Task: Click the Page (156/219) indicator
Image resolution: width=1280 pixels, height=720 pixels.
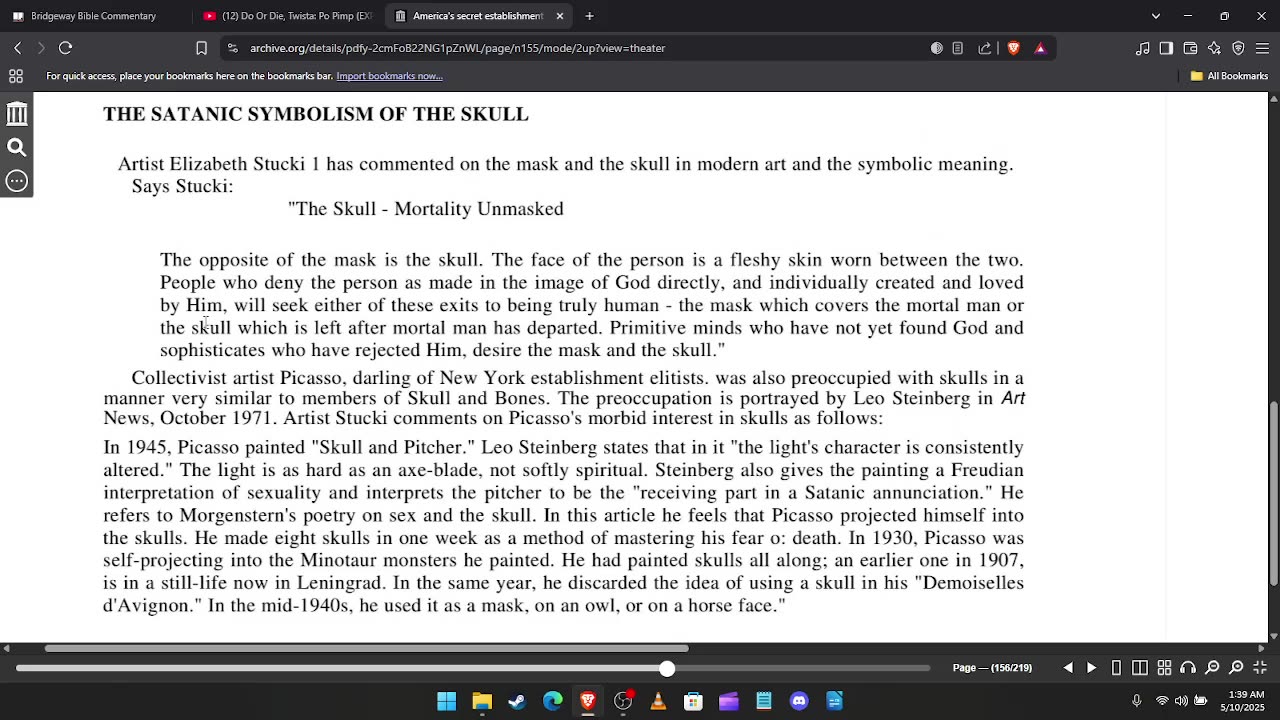Action: point(992,668)
